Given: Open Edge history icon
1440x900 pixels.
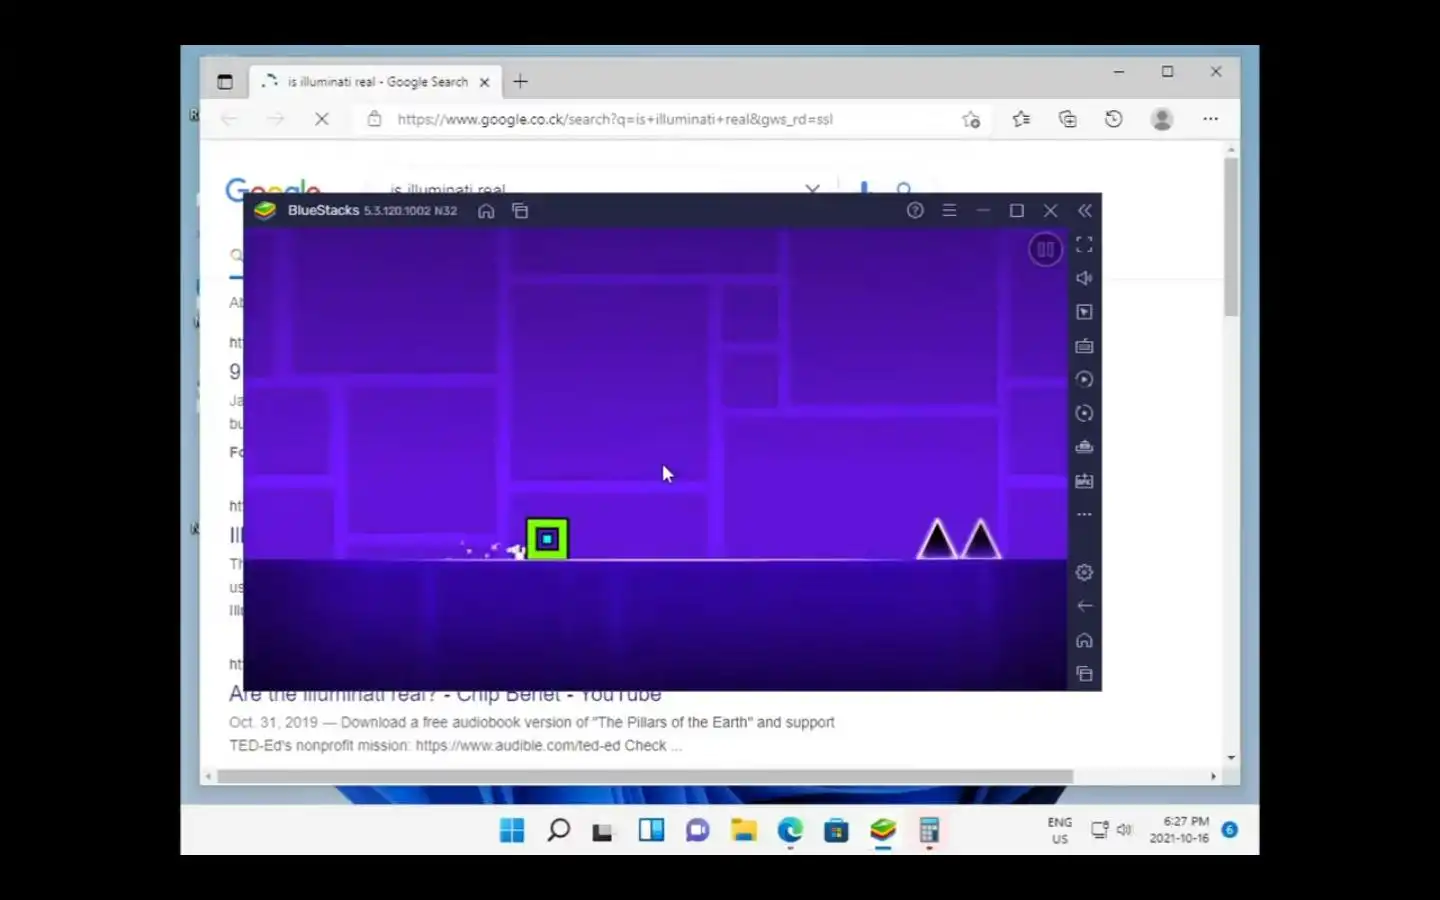Looking at the screenshot, I should click(x=1113, y=119).
